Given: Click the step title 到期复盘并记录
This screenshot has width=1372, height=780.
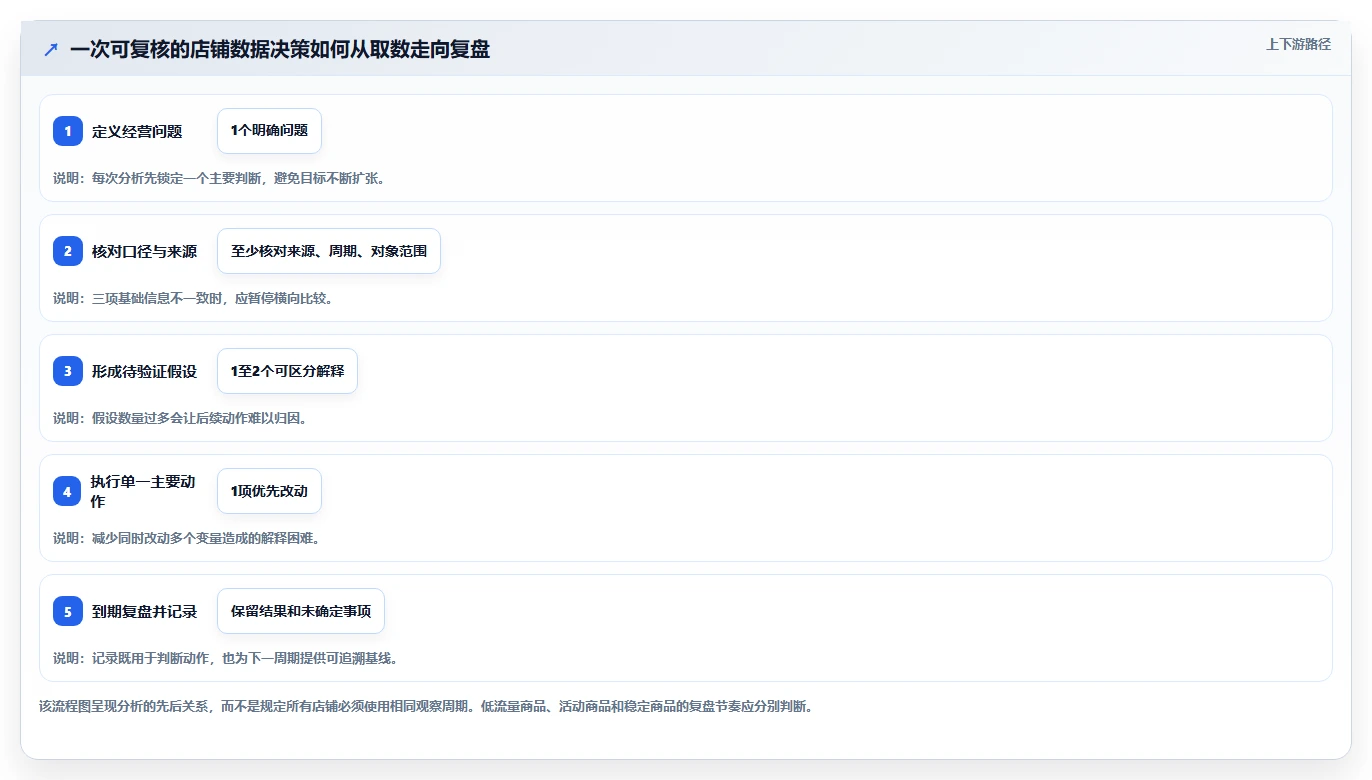Looking at the screenshot, I should [x=145, y=611].
